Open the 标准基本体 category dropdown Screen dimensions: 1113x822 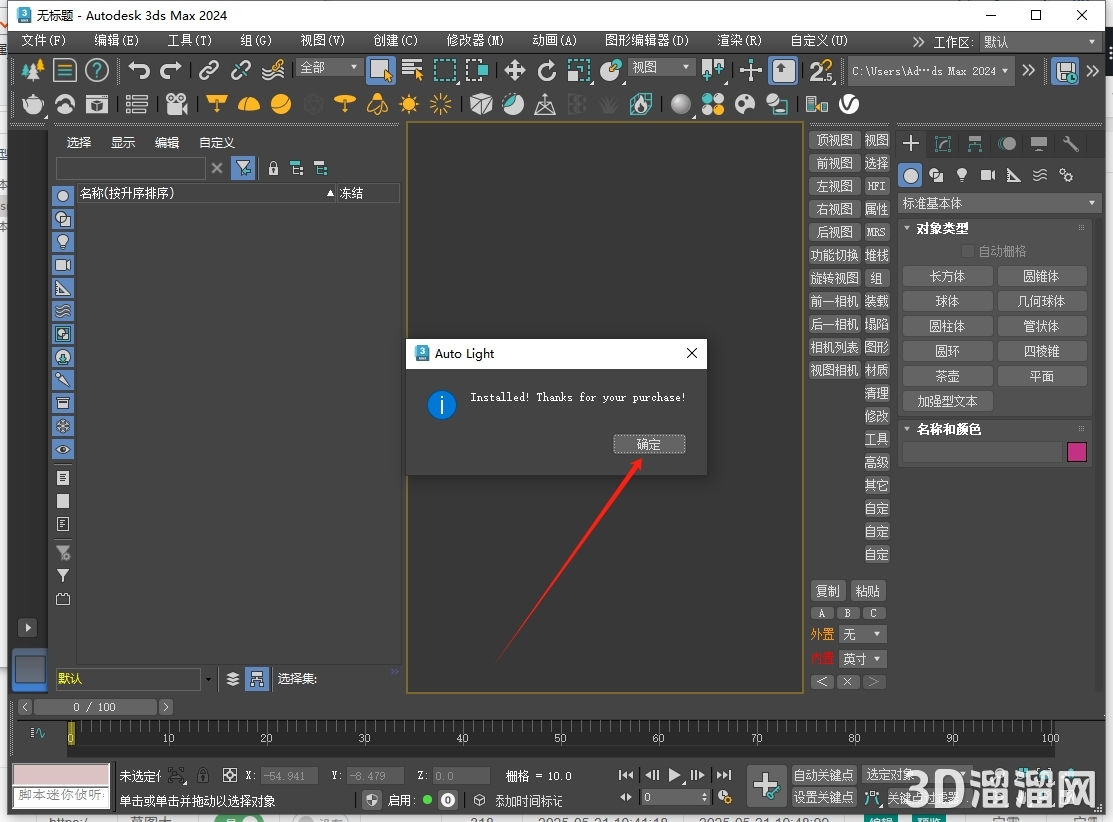point(998,204)
